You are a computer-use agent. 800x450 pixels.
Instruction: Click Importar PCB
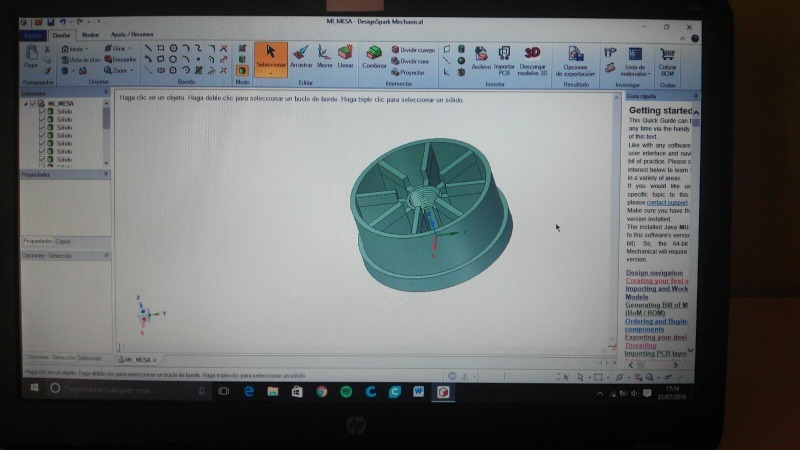pos(504,60)
